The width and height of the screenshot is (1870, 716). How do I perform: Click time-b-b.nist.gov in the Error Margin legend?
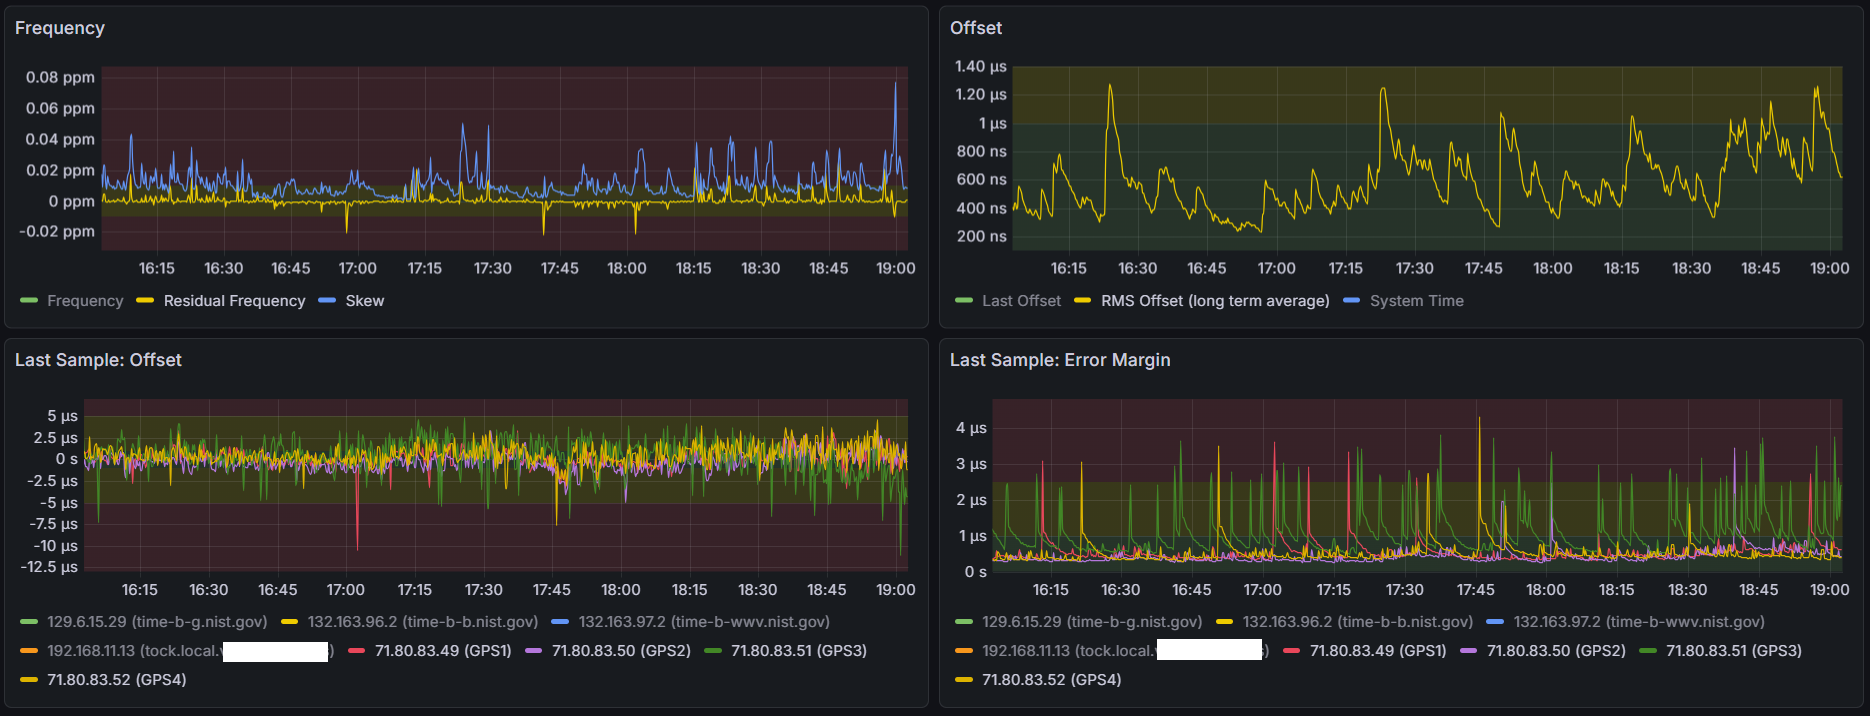pos(1358,622)
